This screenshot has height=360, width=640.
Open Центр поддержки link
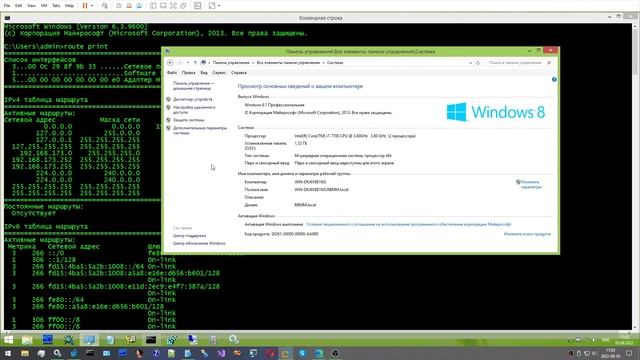(x=189, y=236)
